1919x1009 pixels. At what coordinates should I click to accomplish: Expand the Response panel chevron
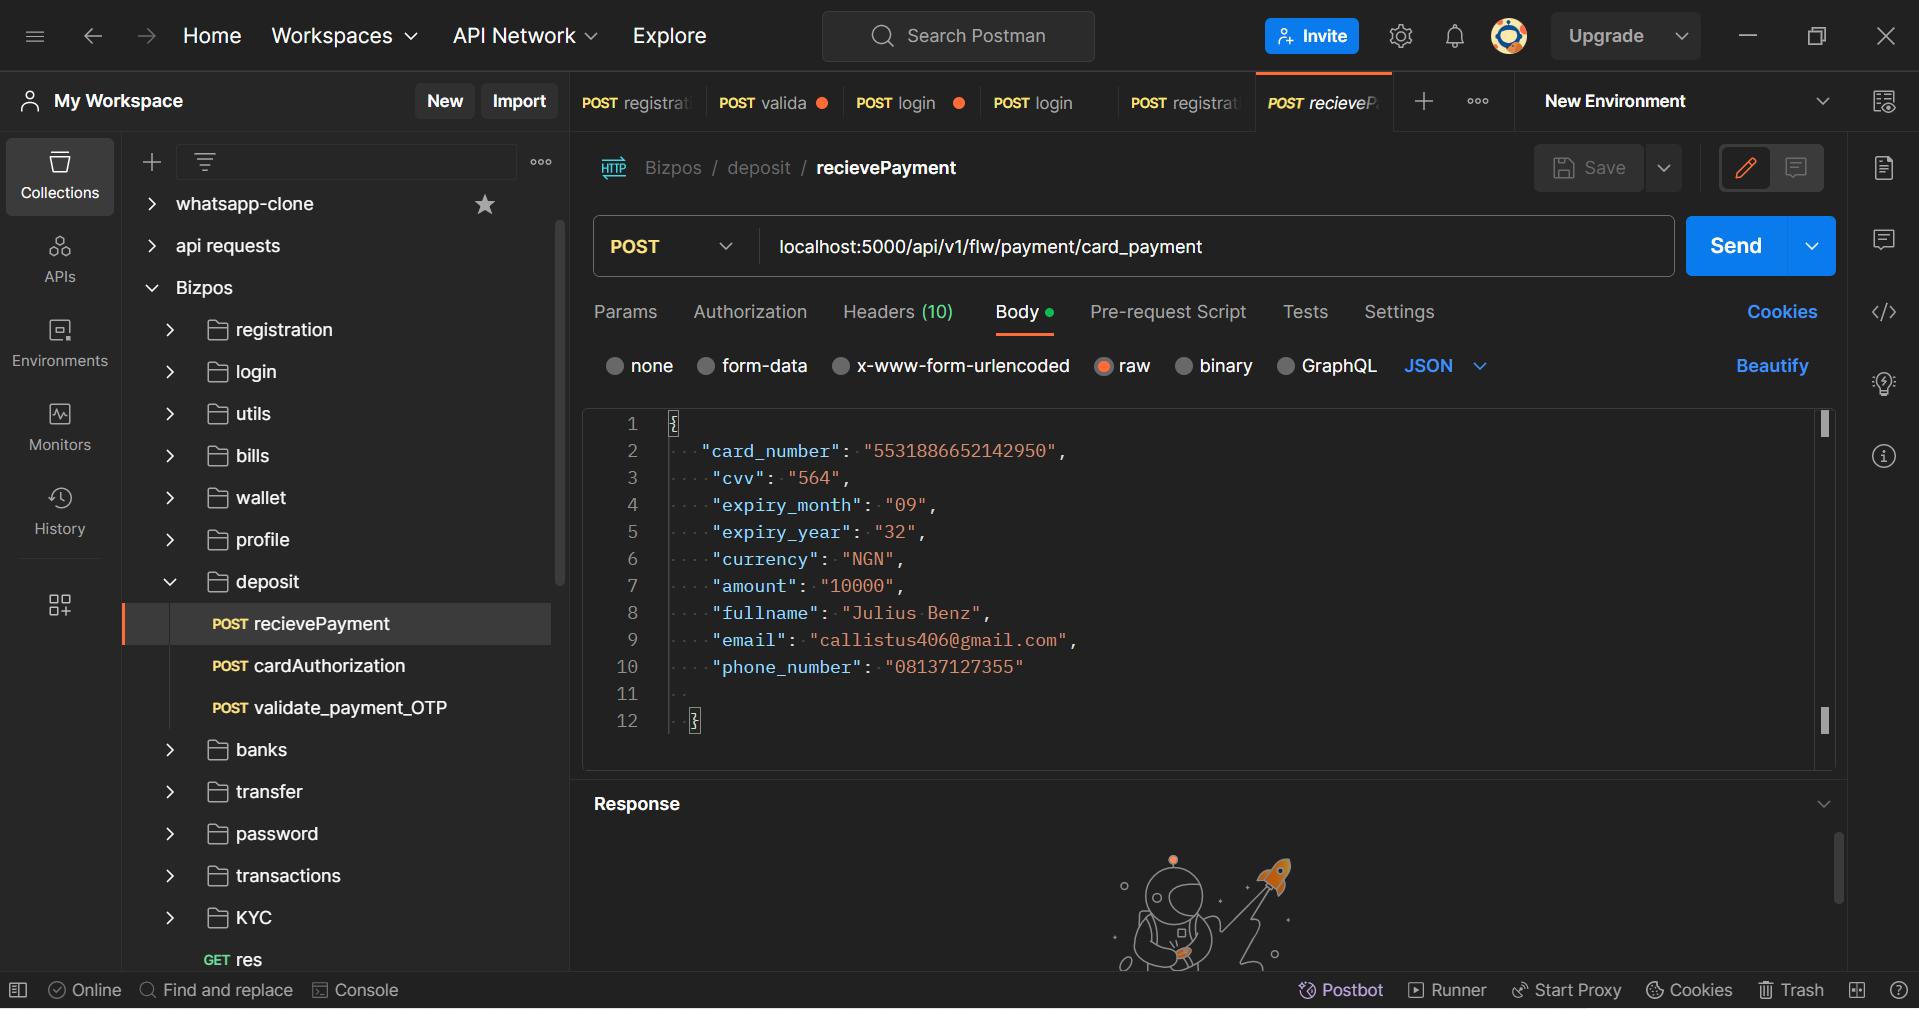point(1824,804)
